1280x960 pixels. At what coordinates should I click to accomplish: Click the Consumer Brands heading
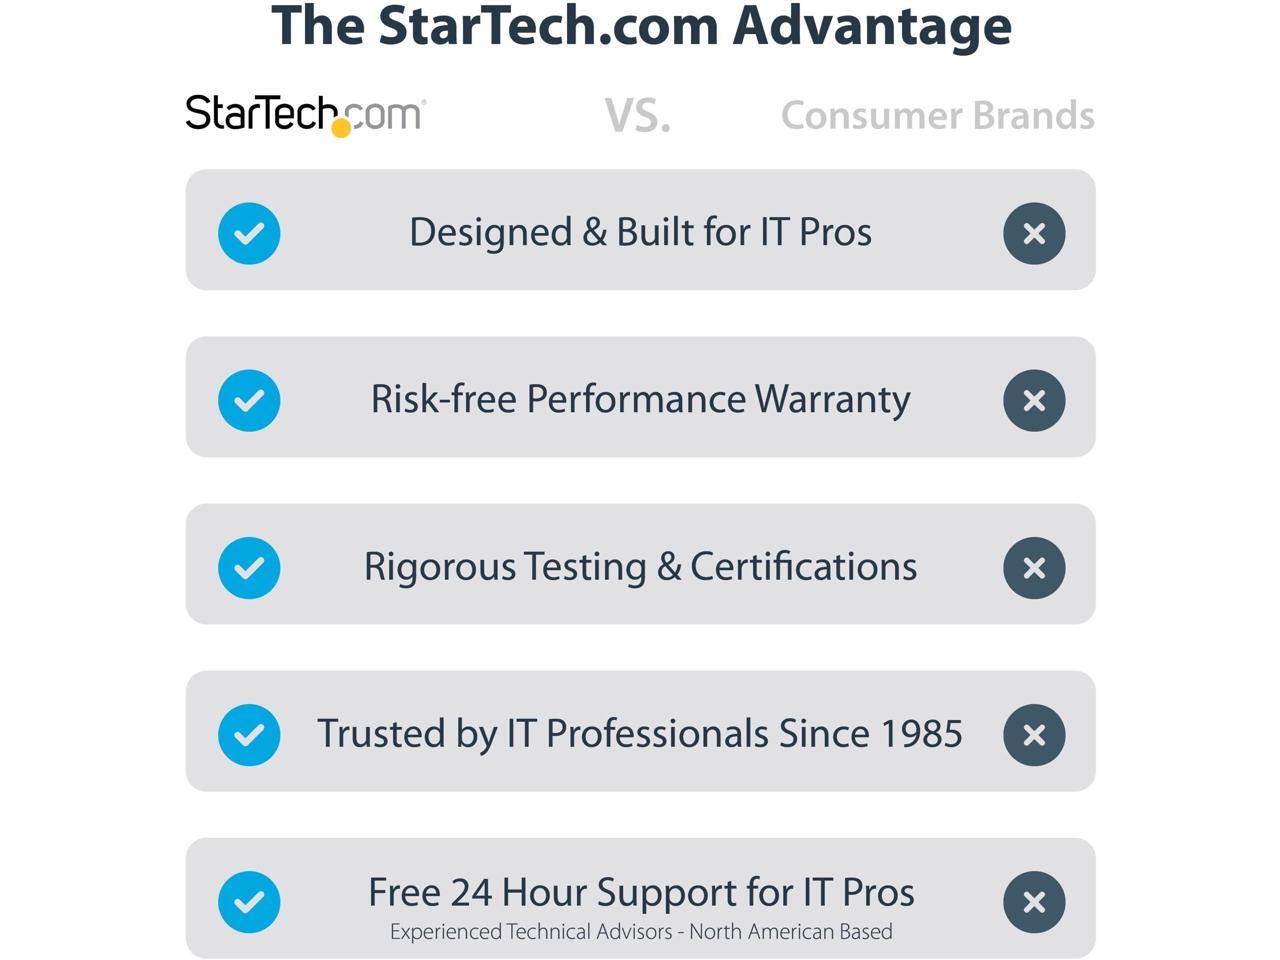937,116
